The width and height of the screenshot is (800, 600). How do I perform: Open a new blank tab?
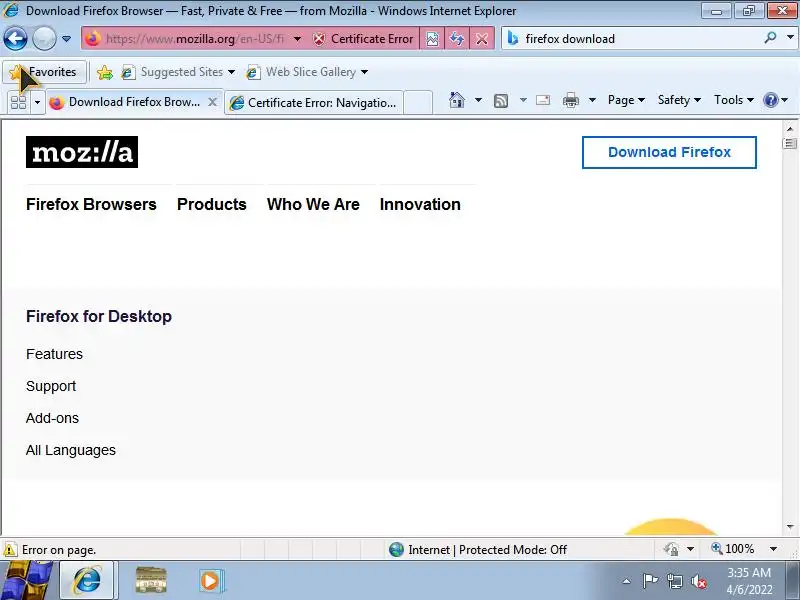tap(418, 103)
